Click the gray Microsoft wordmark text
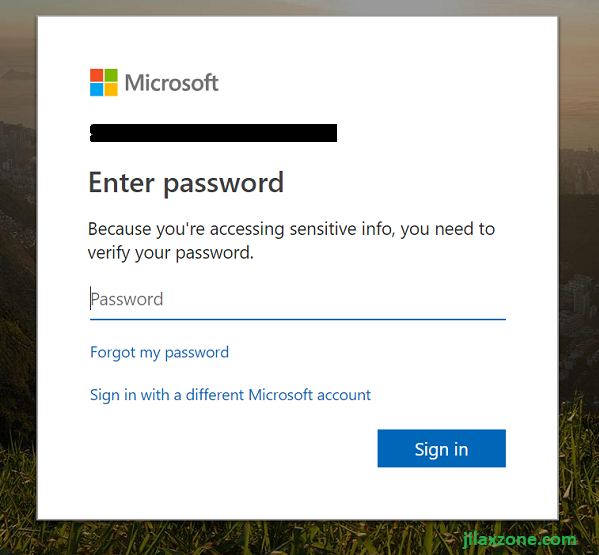Image resolution: width=599 pixels, height=555 pixels. (x=172, y=83)
